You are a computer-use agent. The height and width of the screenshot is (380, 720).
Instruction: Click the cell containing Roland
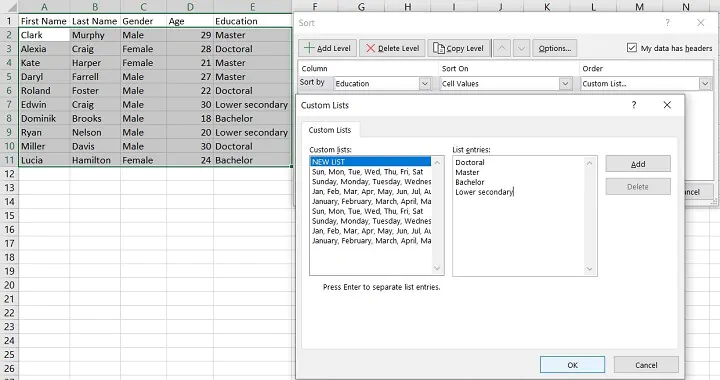pos(44,90)
